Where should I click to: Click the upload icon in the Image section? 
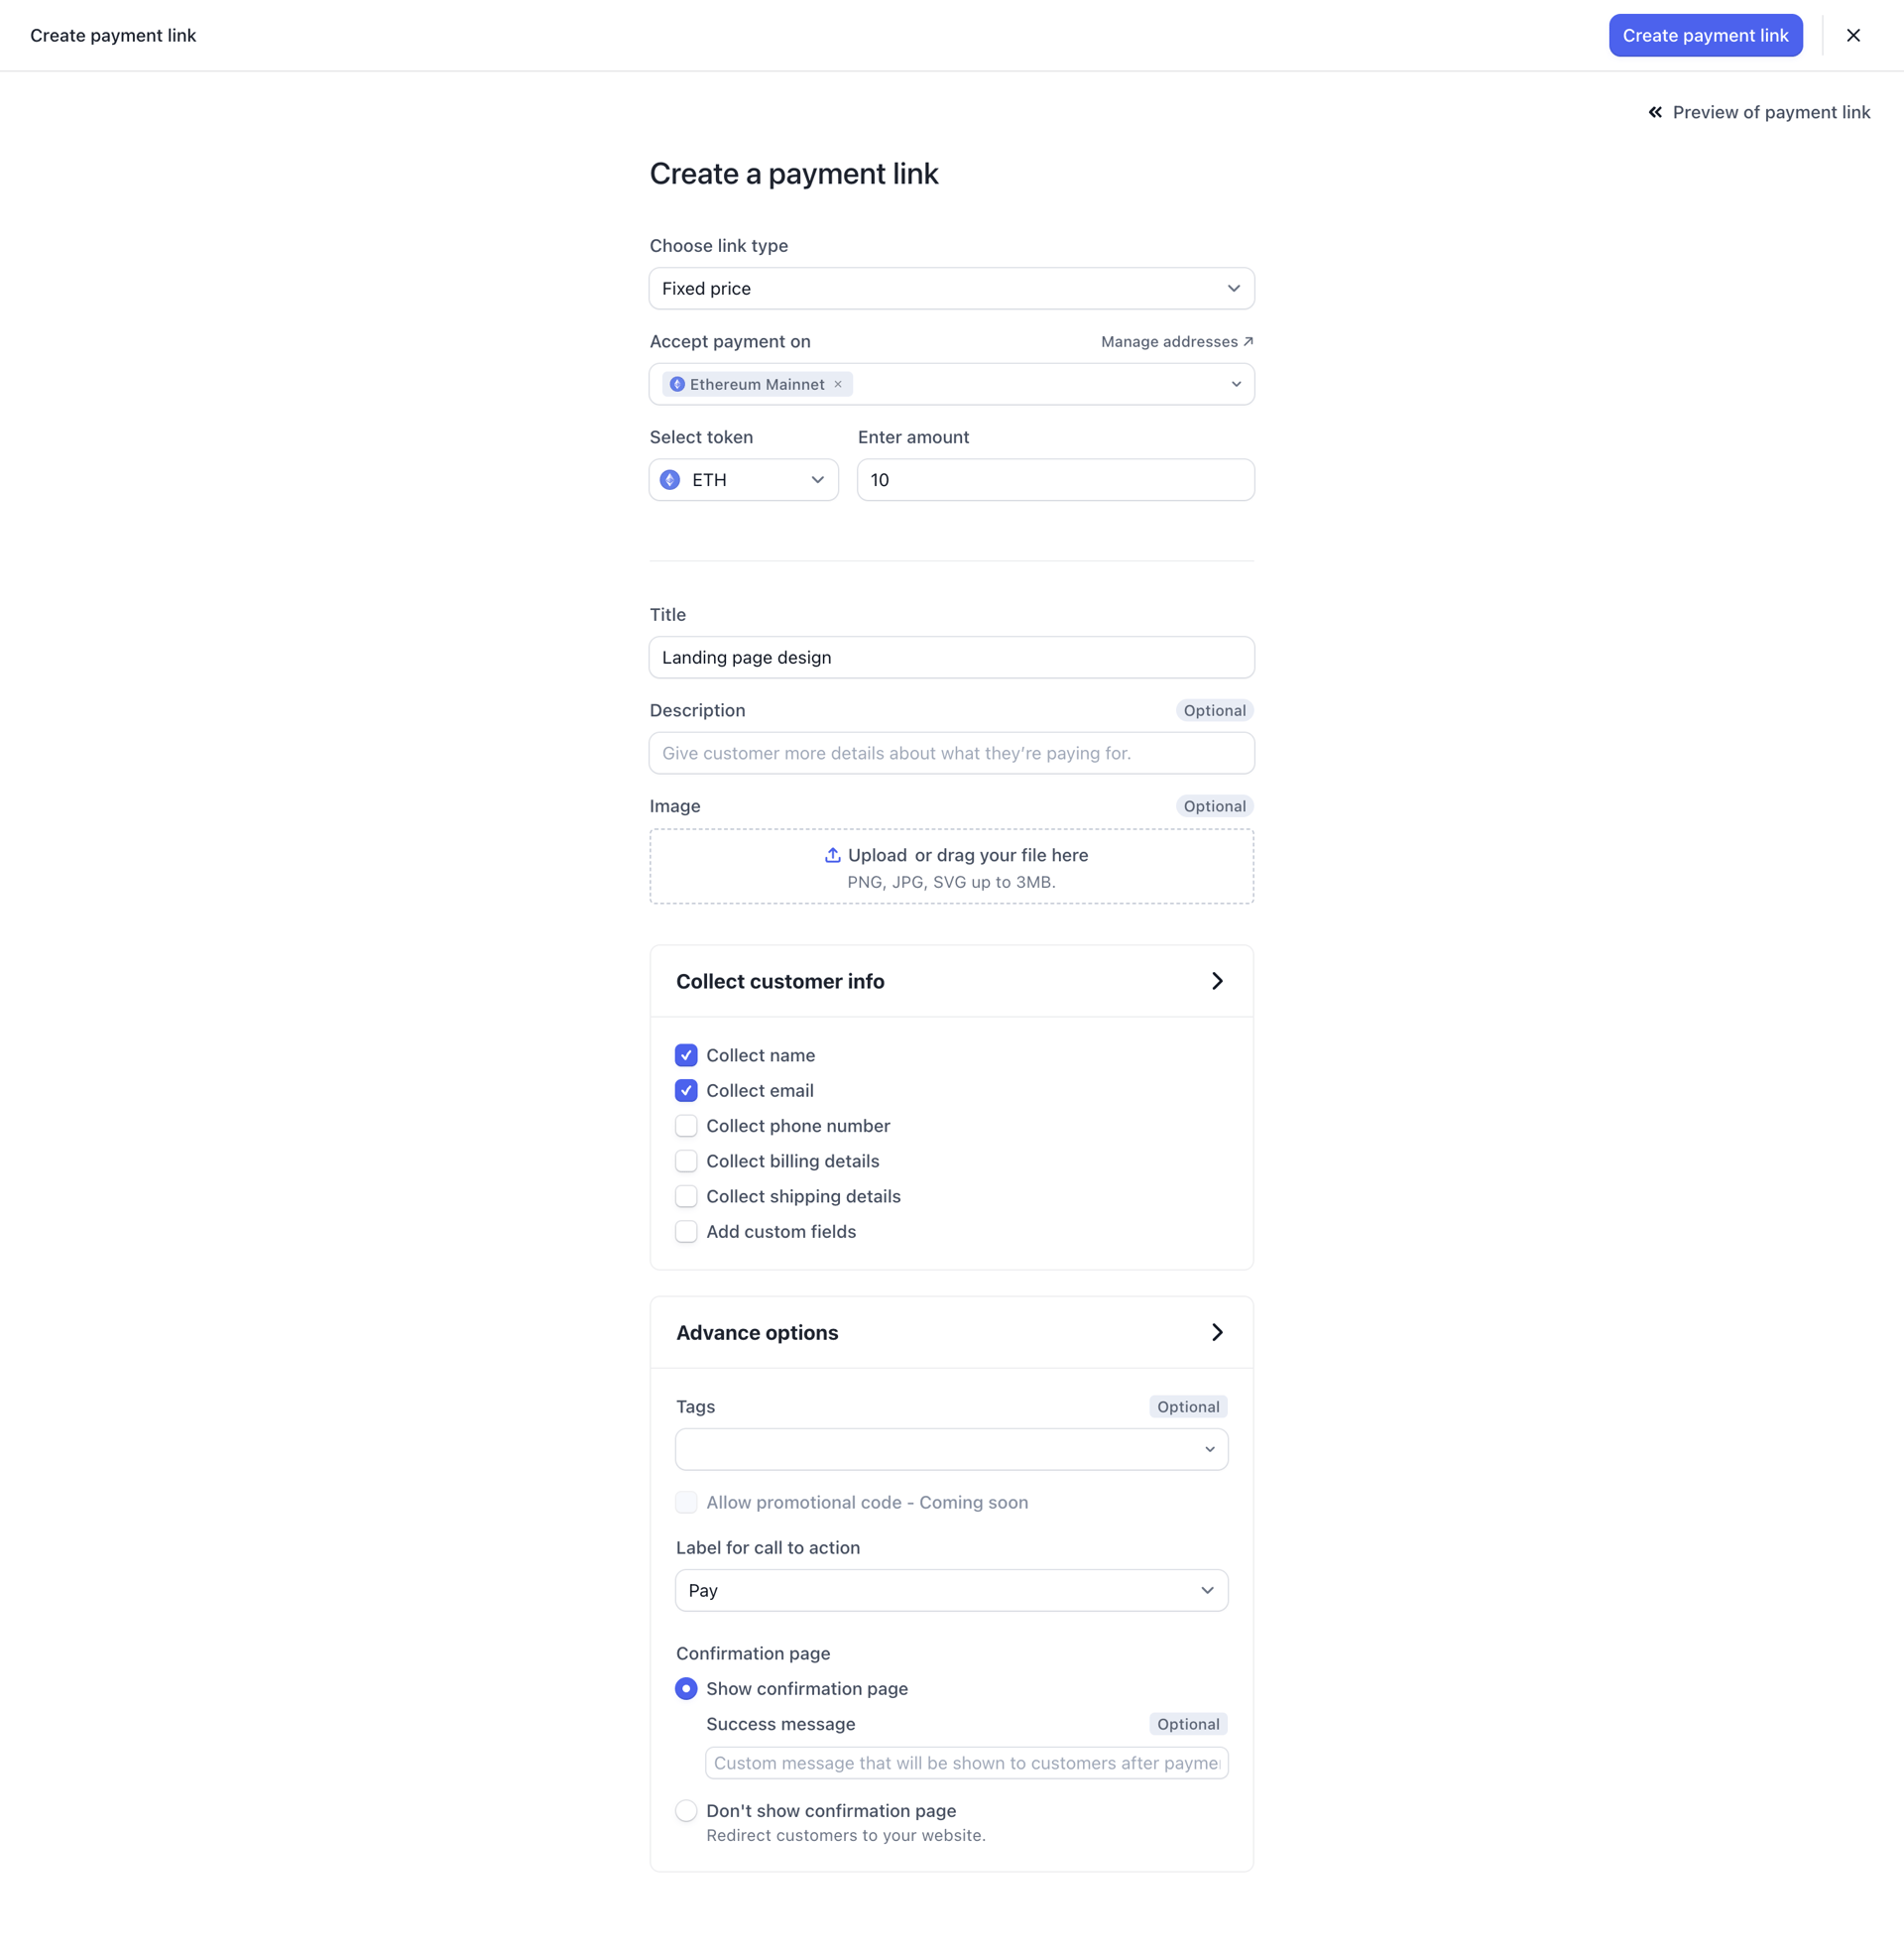pos(832,855)
